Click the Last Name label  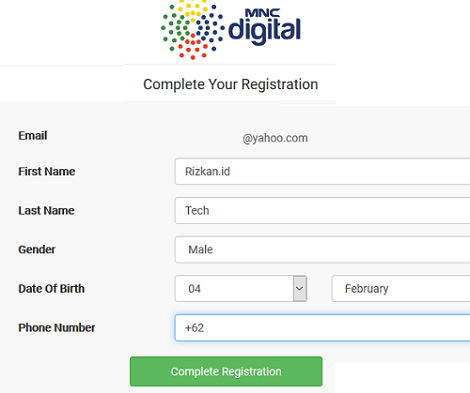click(46, 210)
